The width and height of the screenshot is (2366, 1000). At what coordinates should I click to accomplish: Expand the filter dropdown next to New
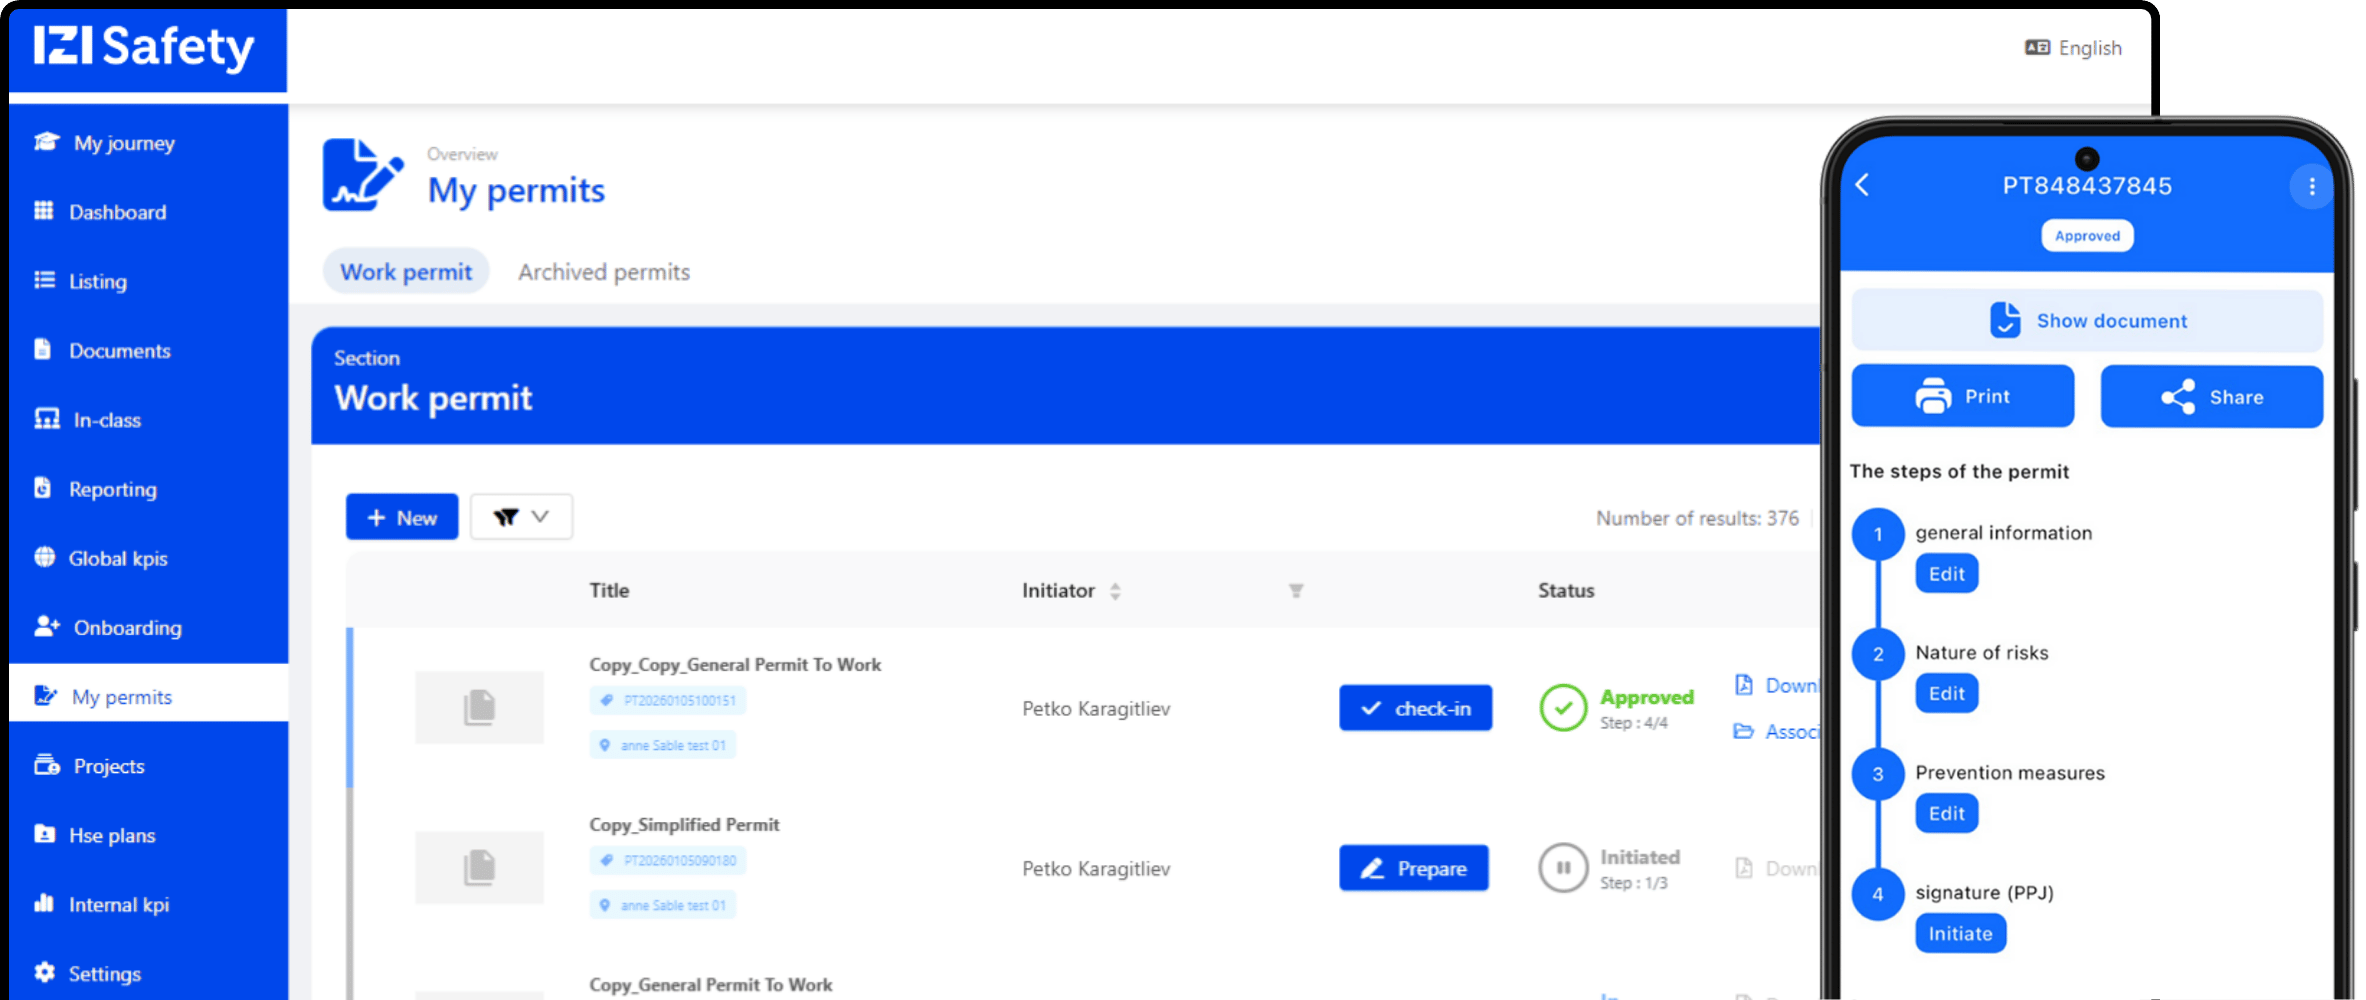[x=521, y=517]
